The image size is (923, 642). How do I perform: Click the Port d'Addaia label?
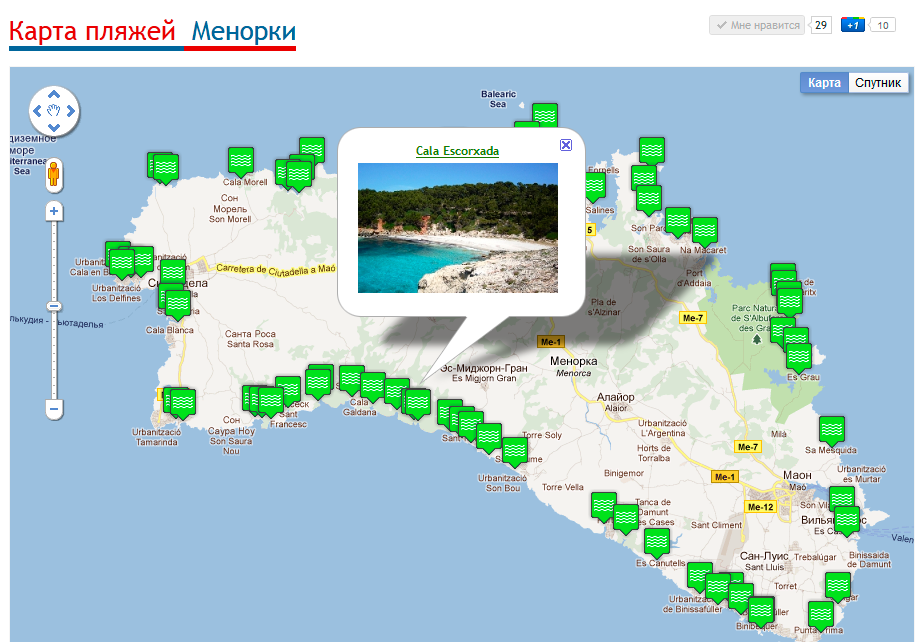point(694,278)
